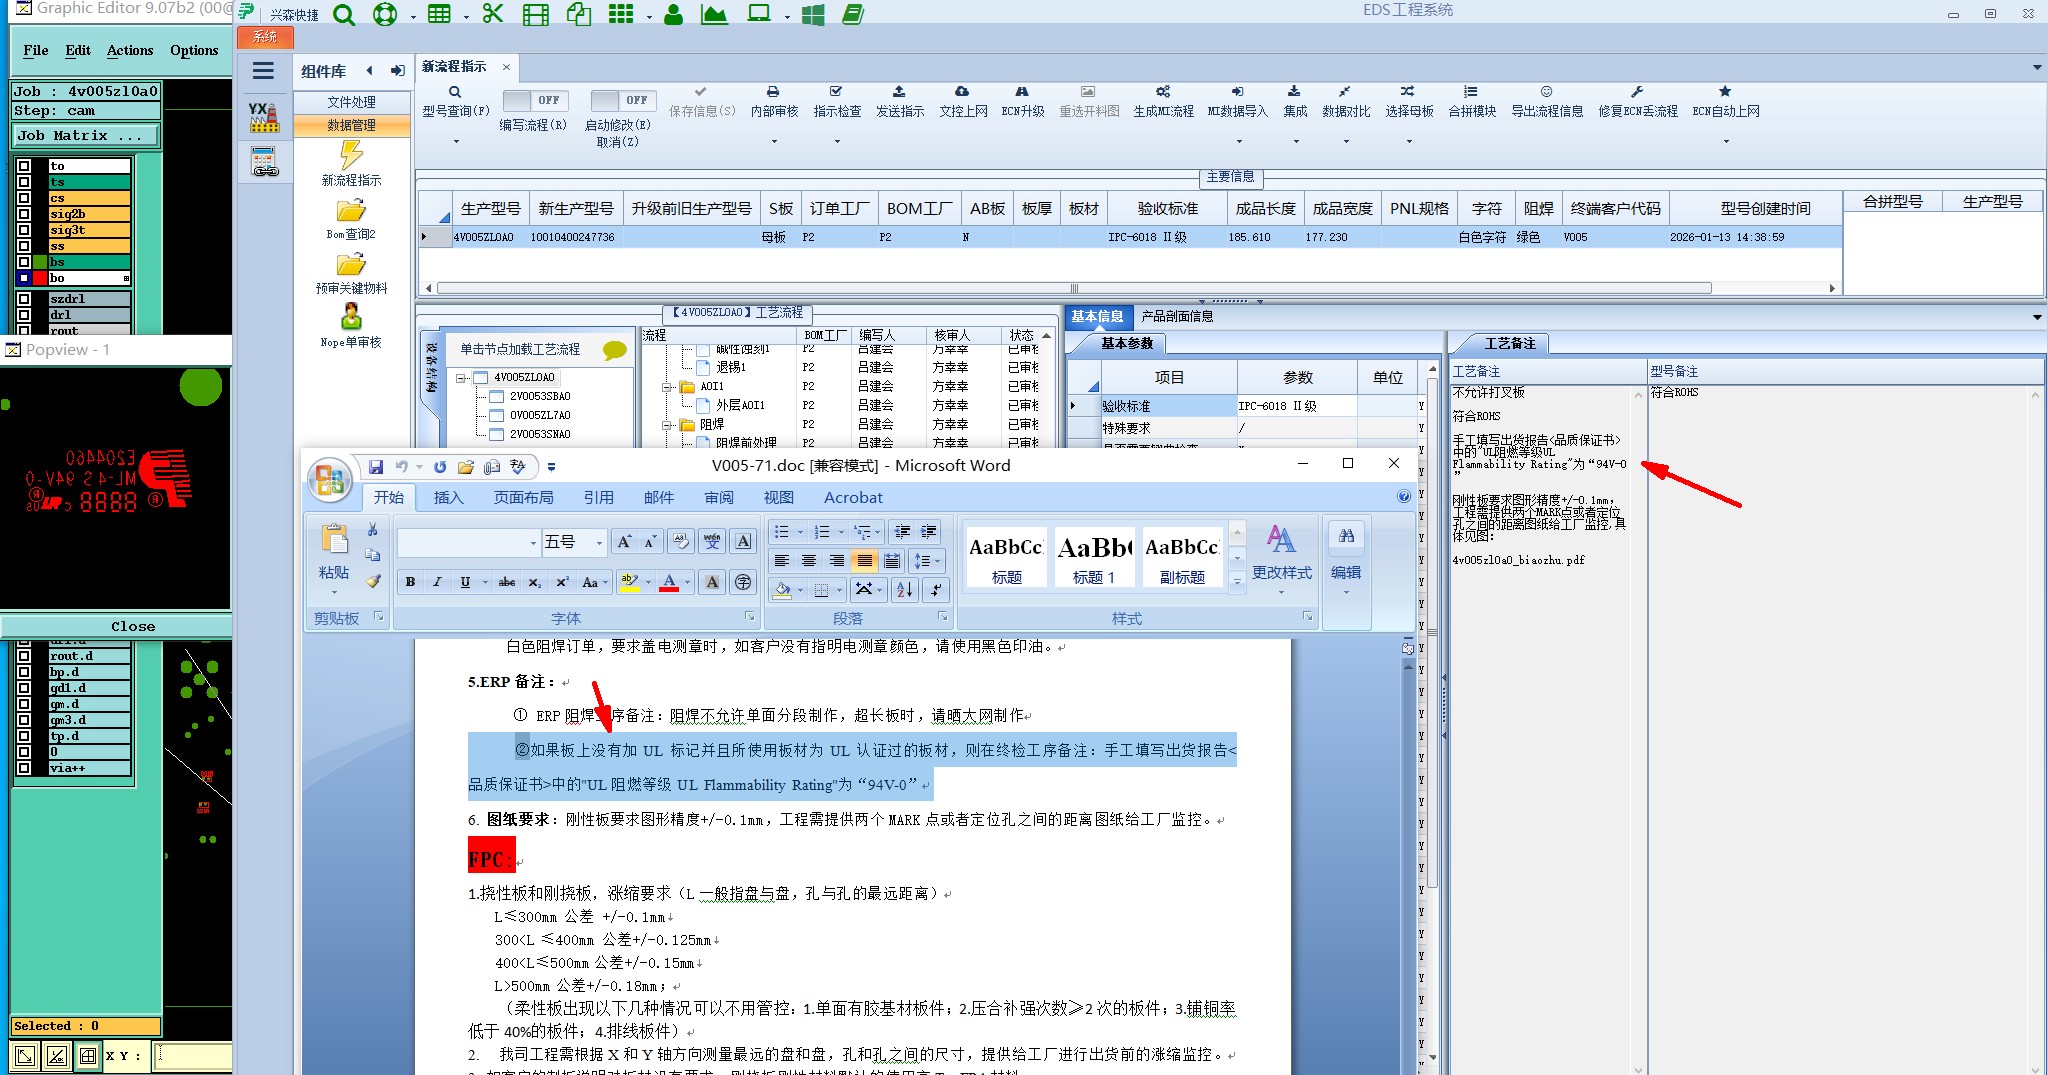The height and width of the screenshot is (1075, 2048).
Task: Toggle bold formatting in Word
Action: tap(410, 582)
